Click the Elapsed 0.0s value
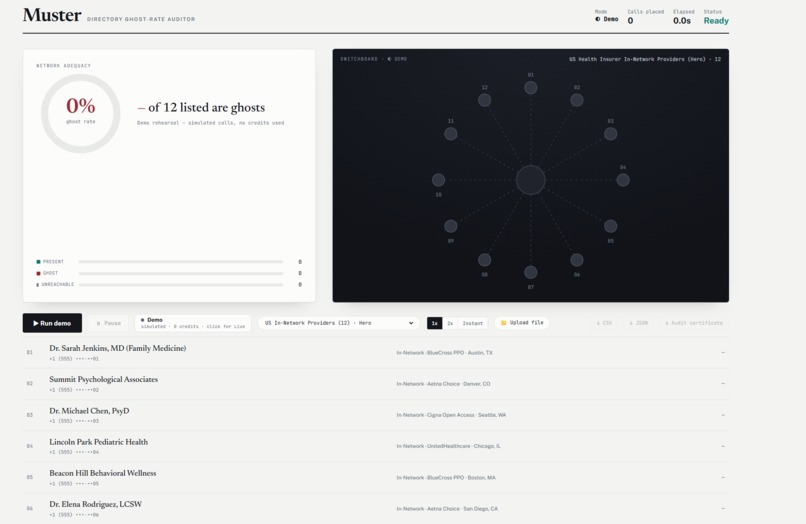806x524 pixels. tap(682, 21)
